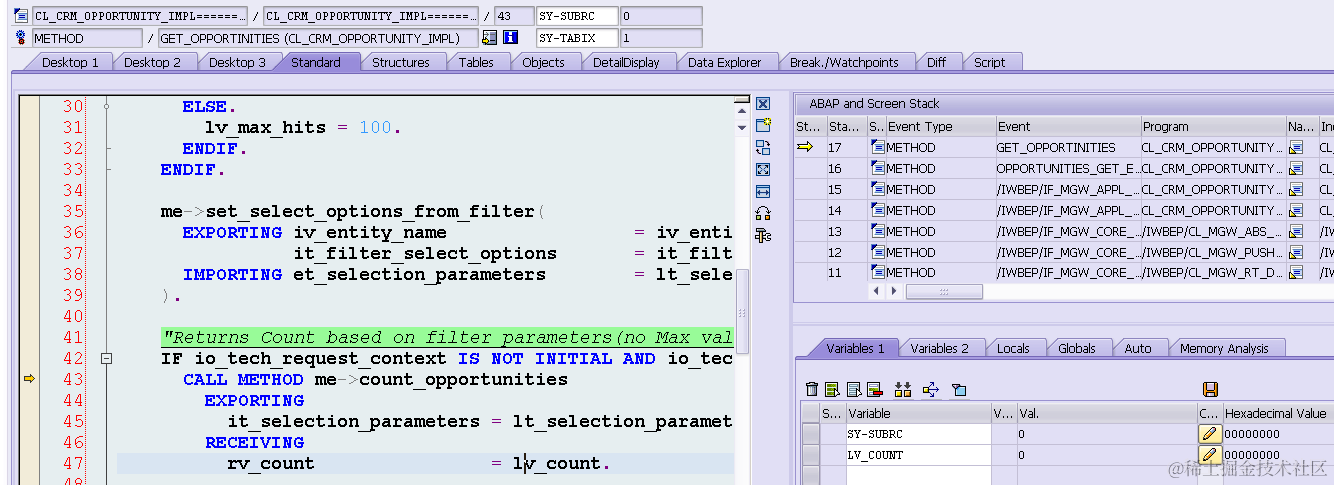Switch to the Structures tab

pyautogui.click(x=401, y=62)
